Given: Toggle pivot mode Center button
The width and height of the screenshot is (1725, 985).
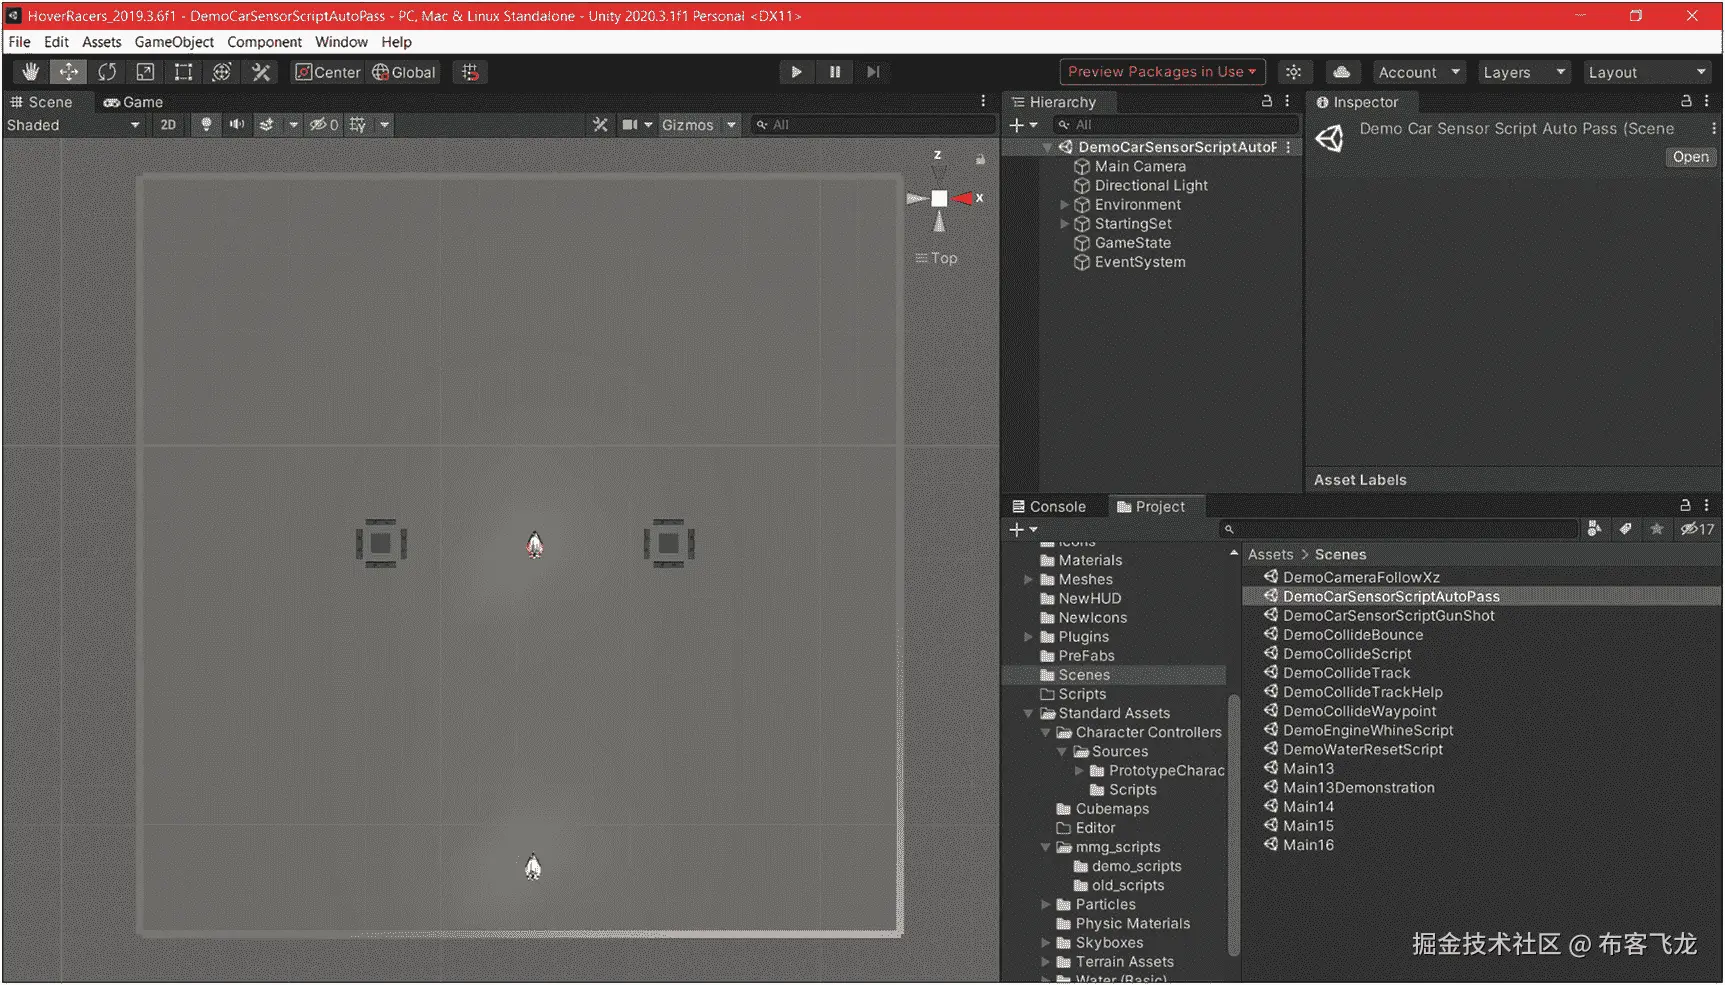Looking at the screenshot, I should (x=327, y=72).
